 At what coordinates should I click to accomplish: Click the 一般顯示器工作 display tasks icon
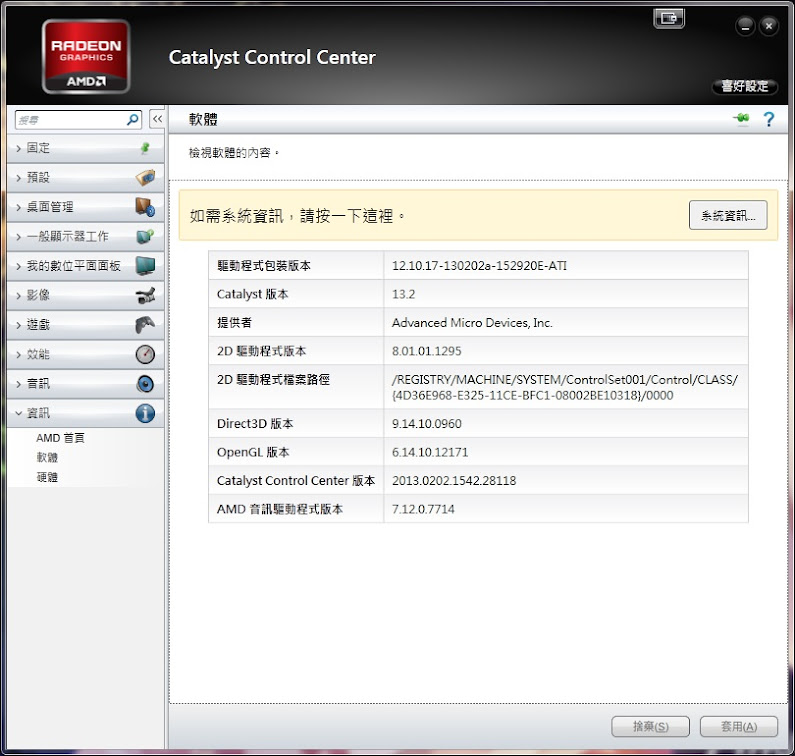tap(145, 236)
